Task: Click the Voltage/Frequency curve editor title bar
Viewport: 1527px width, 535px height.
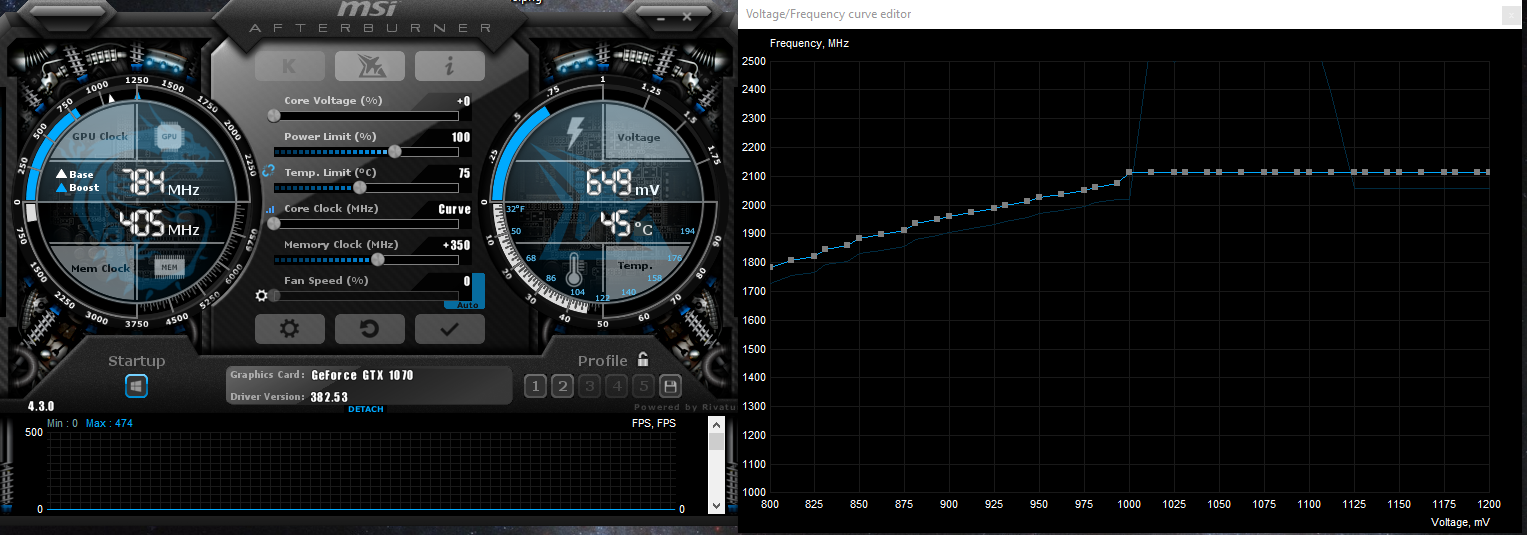Action: 1132,14
